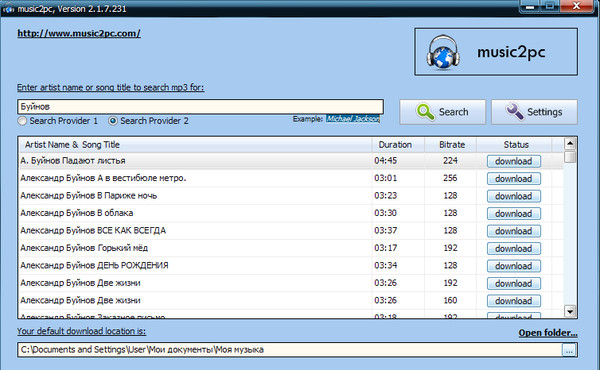Select the row Александр Буйнов ВСЕ КАК ВСЕГДА

pos(291,231)
